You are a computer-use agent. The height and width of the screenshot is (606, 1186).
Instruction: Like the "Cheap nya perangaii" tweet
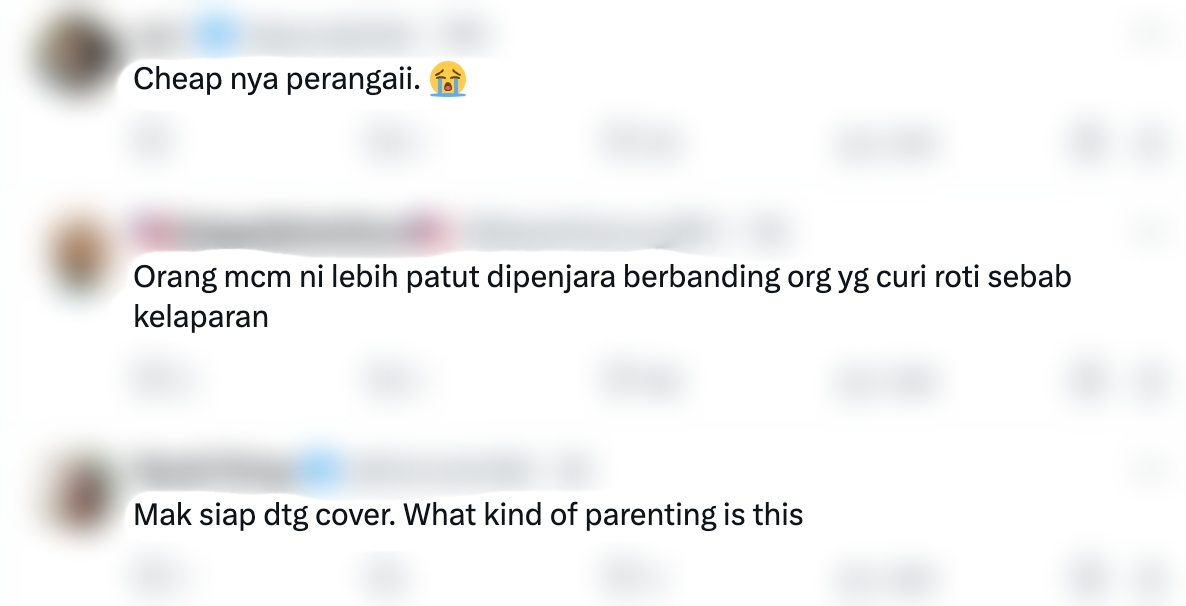pos(639,141)
